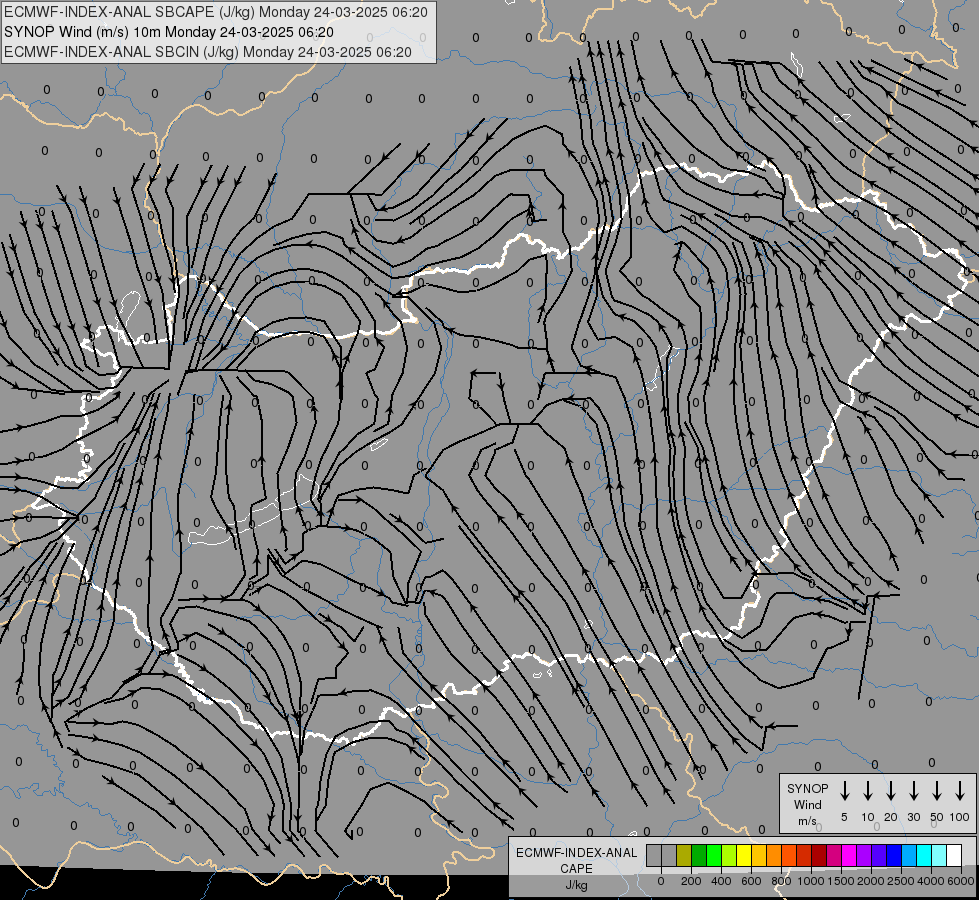Click the '30' value in the wind legend

pos(914,817)
